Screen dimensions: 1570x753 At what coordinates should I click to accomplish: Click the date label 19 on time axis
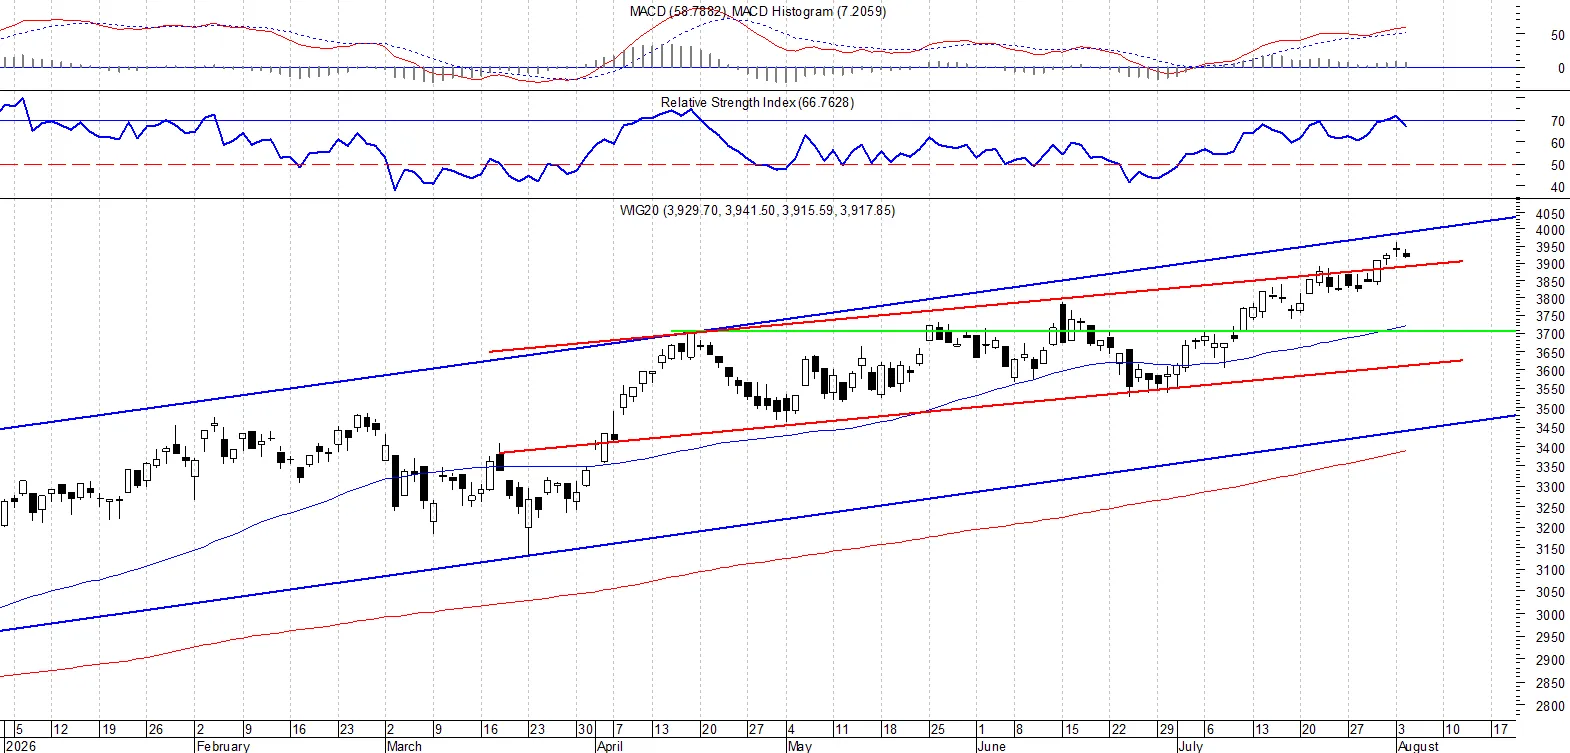click(x=109, y=729)
